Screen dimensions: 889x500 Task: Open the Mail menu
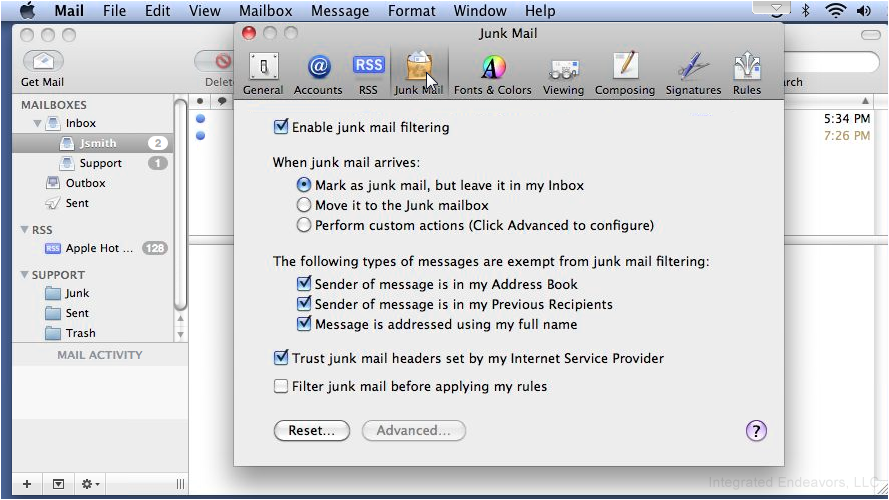point(69,11)
